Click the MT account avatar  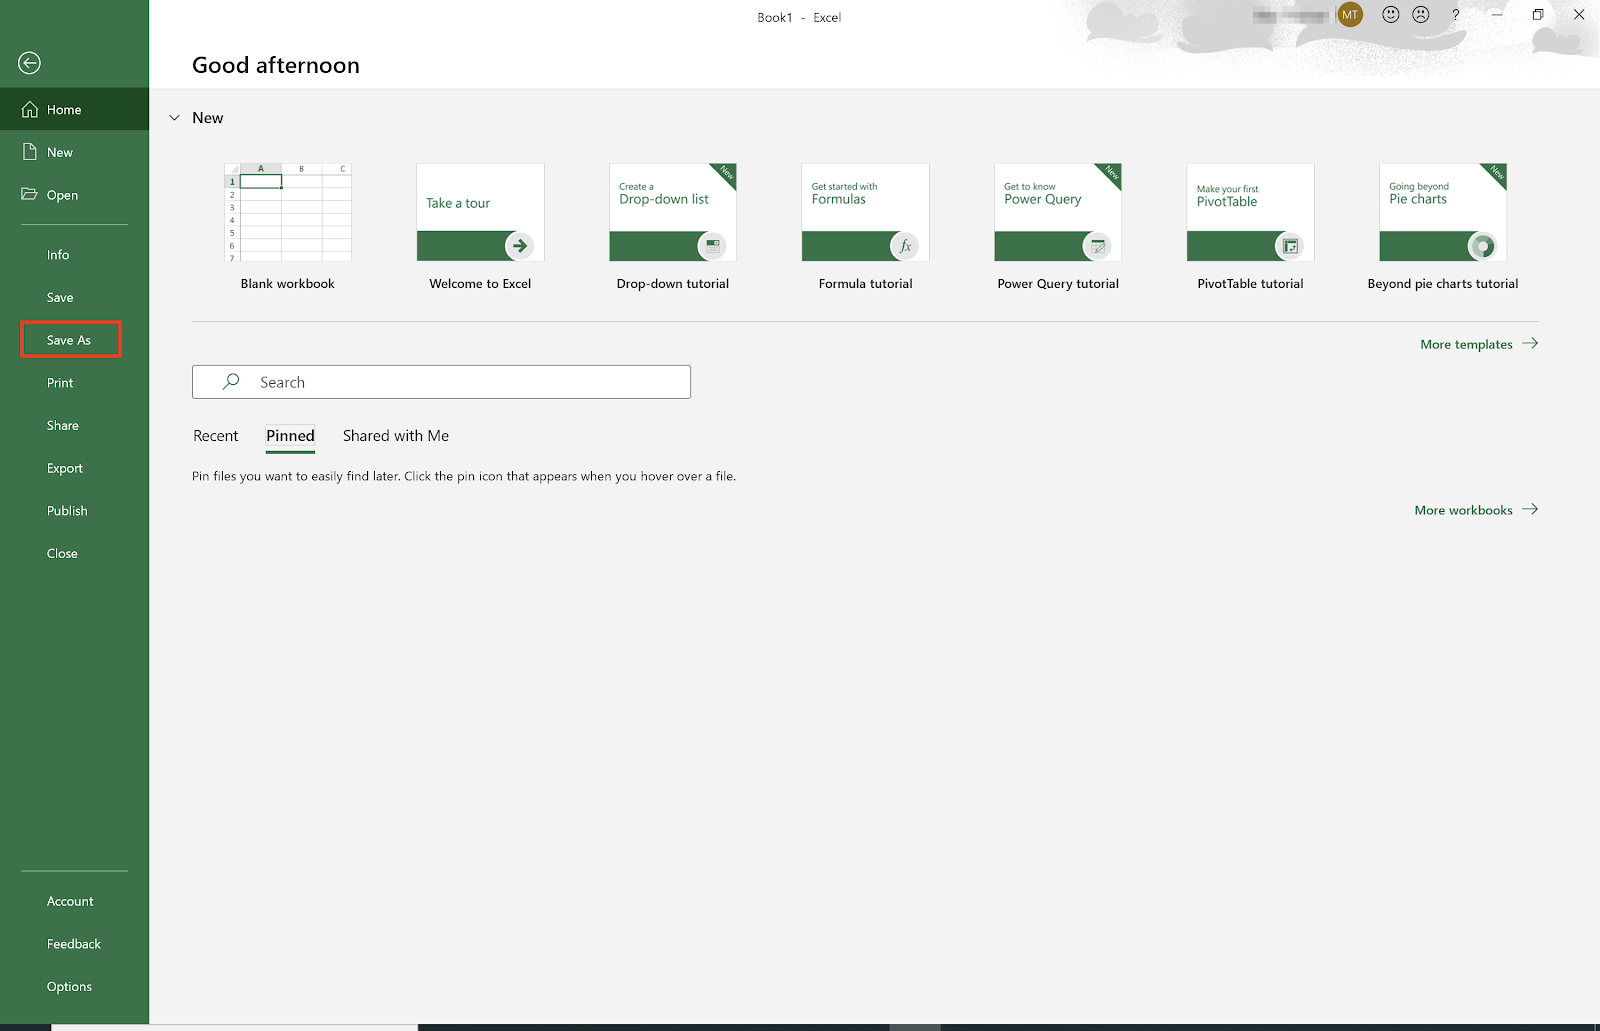point(1350,14)
